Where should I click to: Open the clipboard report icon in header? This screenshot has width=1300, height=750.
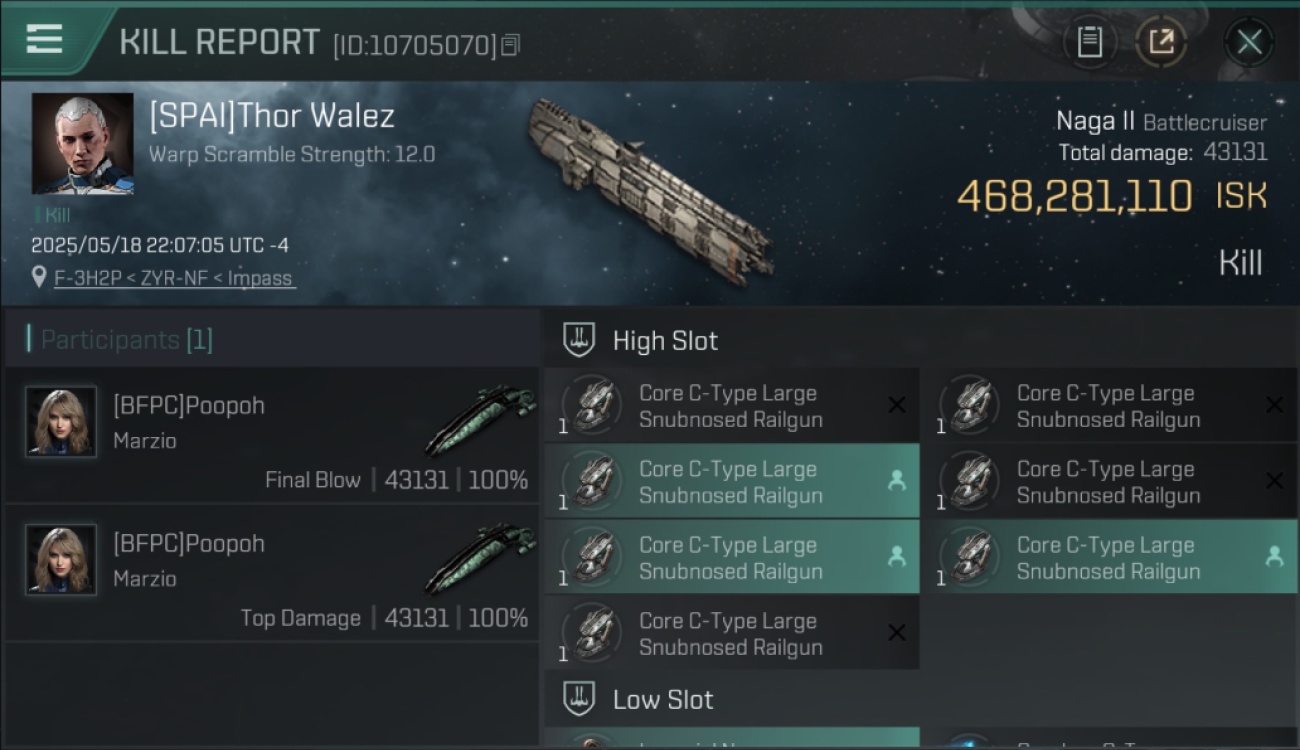pyautogui.click(x=1090, y=42)
